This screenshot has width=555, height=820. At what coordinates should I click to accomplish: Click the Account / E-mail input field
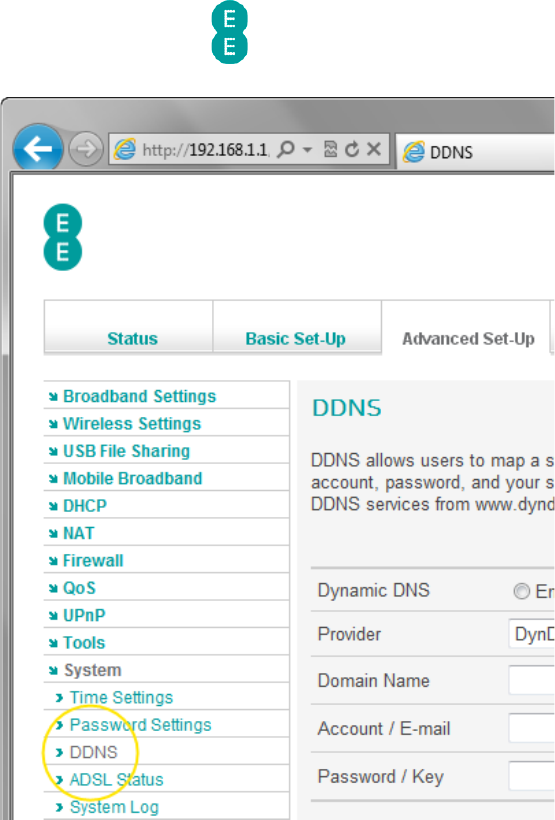(531, 727)
